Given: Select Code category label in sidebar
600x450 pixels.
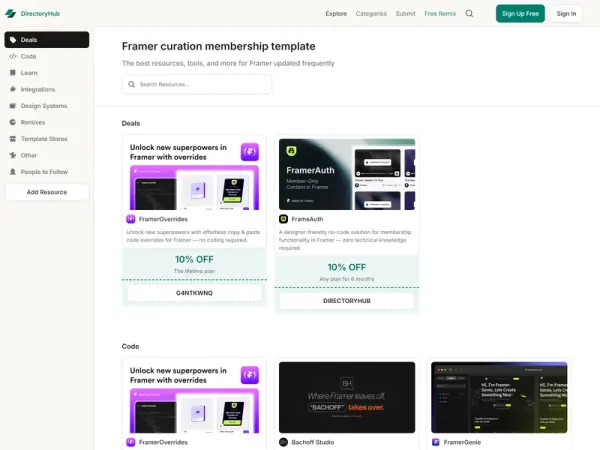Looking at the screenshot, I should click(28, 56).
